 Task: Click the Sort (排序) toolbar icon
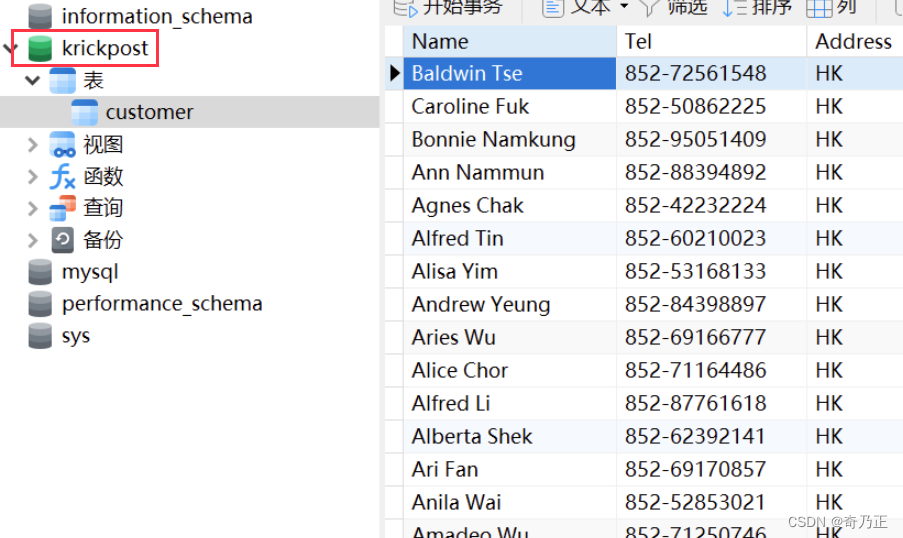(735, 8)
